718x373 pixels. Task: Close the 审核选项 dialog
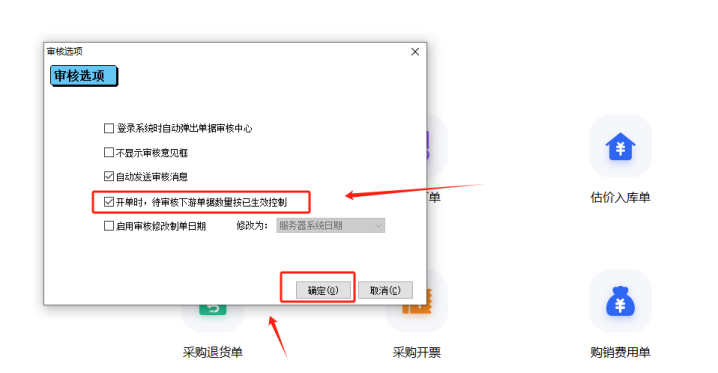click(x=415, y=52)
